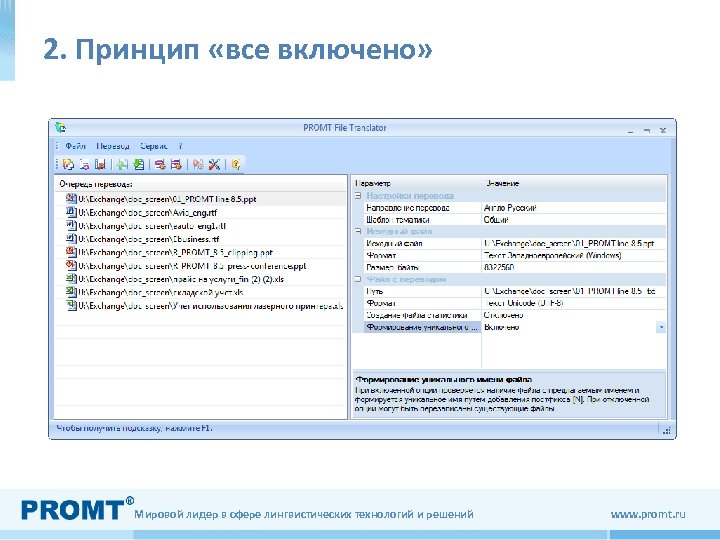Viewport: 720px width, 540px height.
Task: Select the Формирование уникального имени parameter row
Action: pos(509,327)
